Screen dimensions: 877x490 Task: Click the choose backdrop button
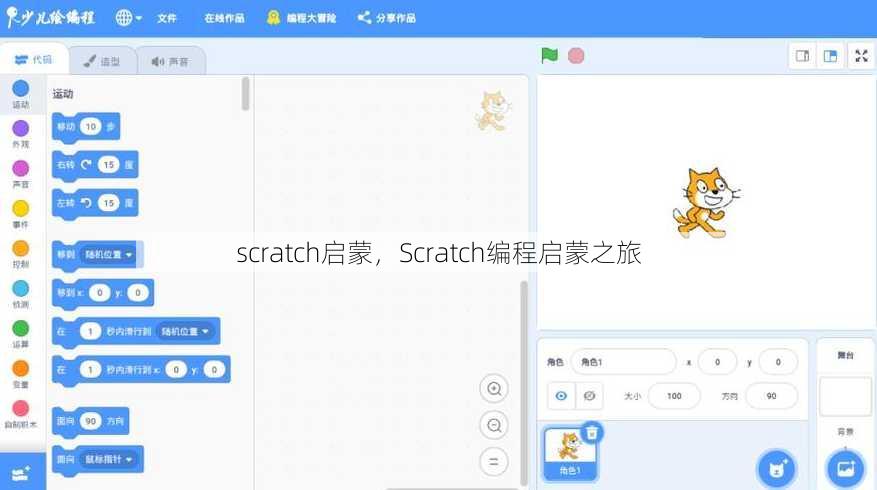pyautogui.click(x=845, y=469)
